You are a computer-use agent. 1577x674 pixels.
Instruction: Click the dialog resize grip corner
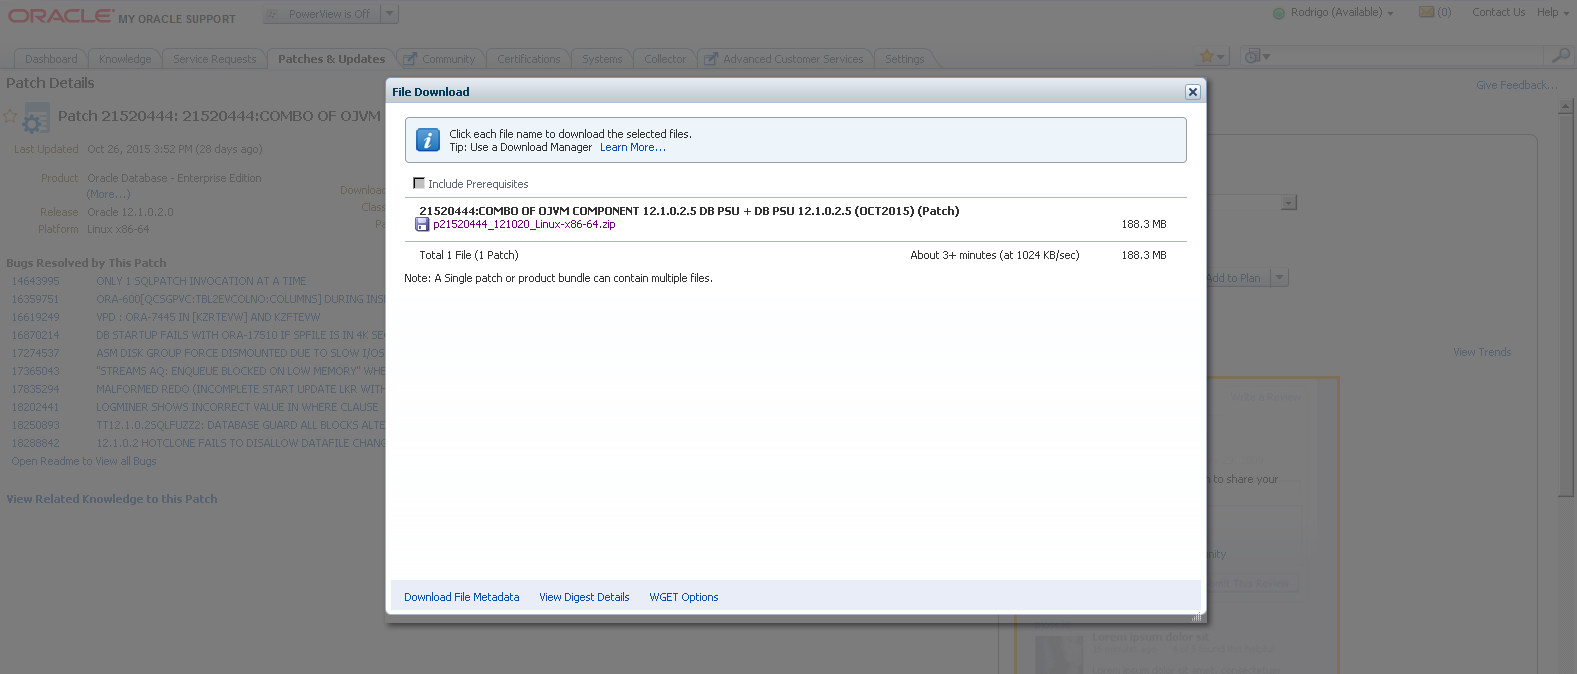click(1196, 617)
